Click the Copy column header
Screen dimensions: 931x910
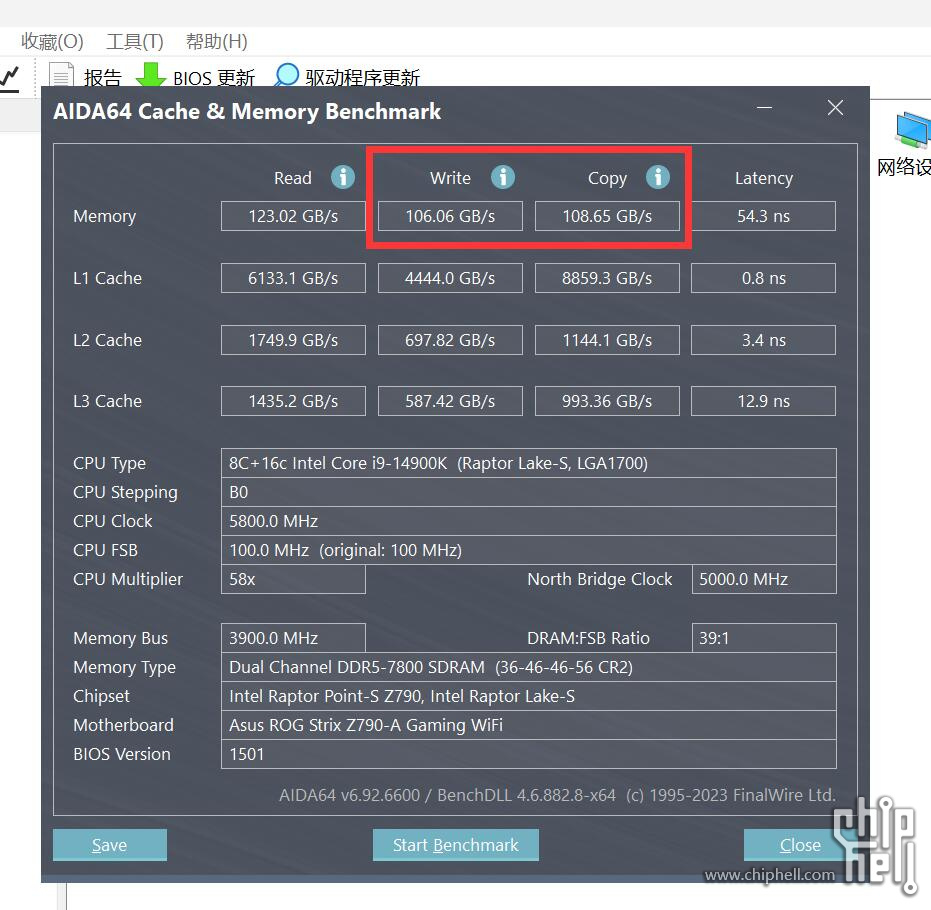coord(607,179)
